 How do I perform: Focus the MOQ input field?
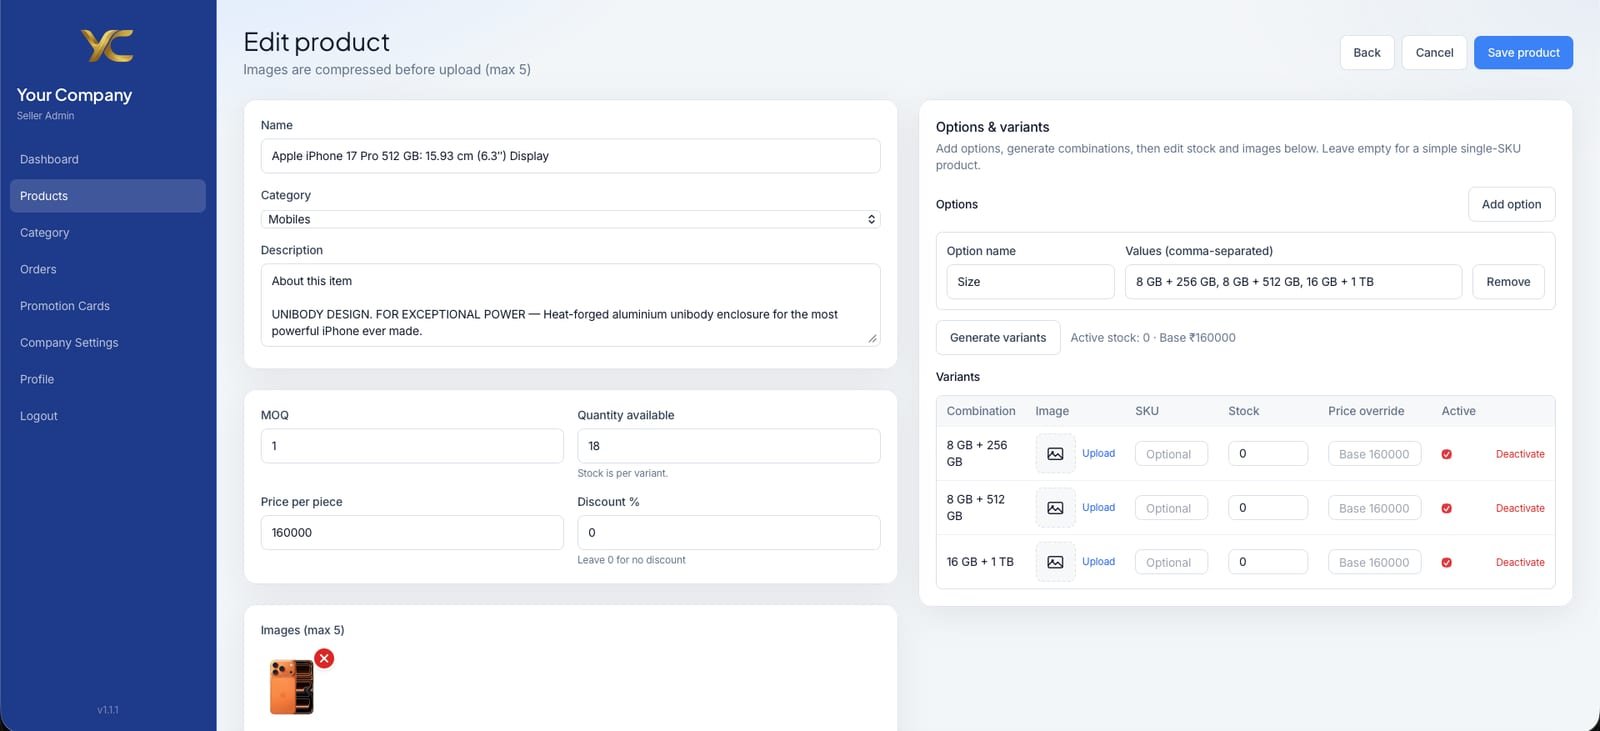[x=412, y=446]
